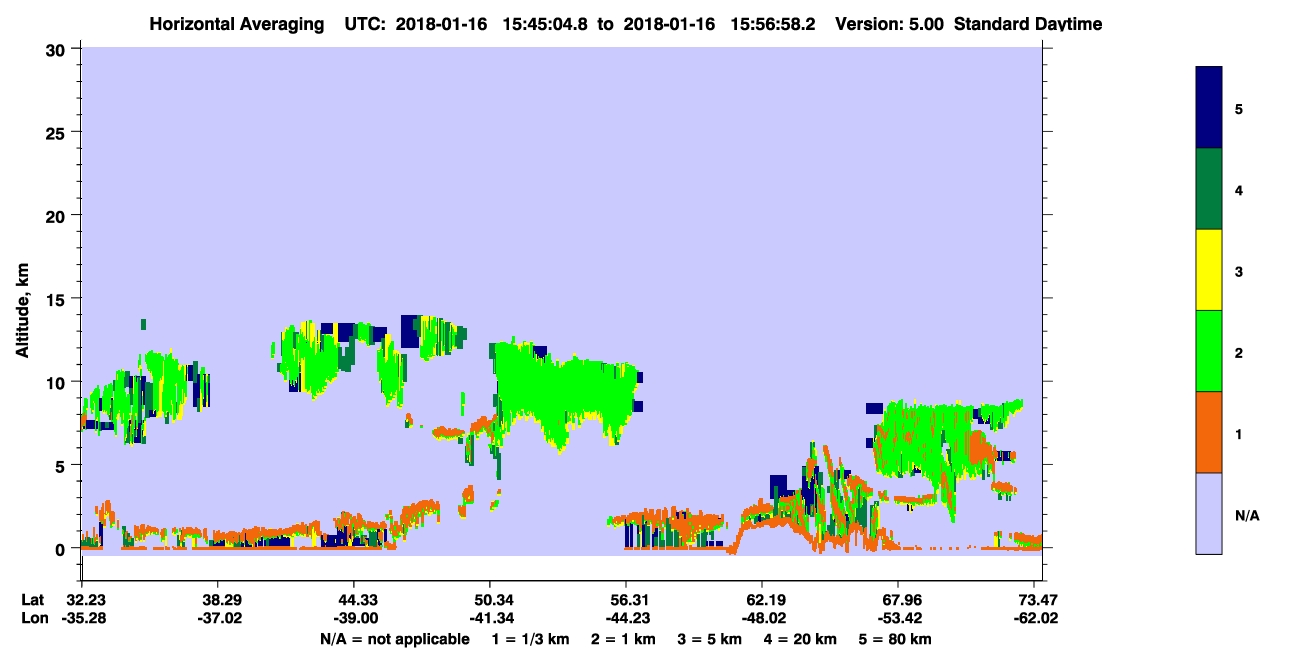Click the dark blue colorbar segment labeled 5

[1209, 108]
